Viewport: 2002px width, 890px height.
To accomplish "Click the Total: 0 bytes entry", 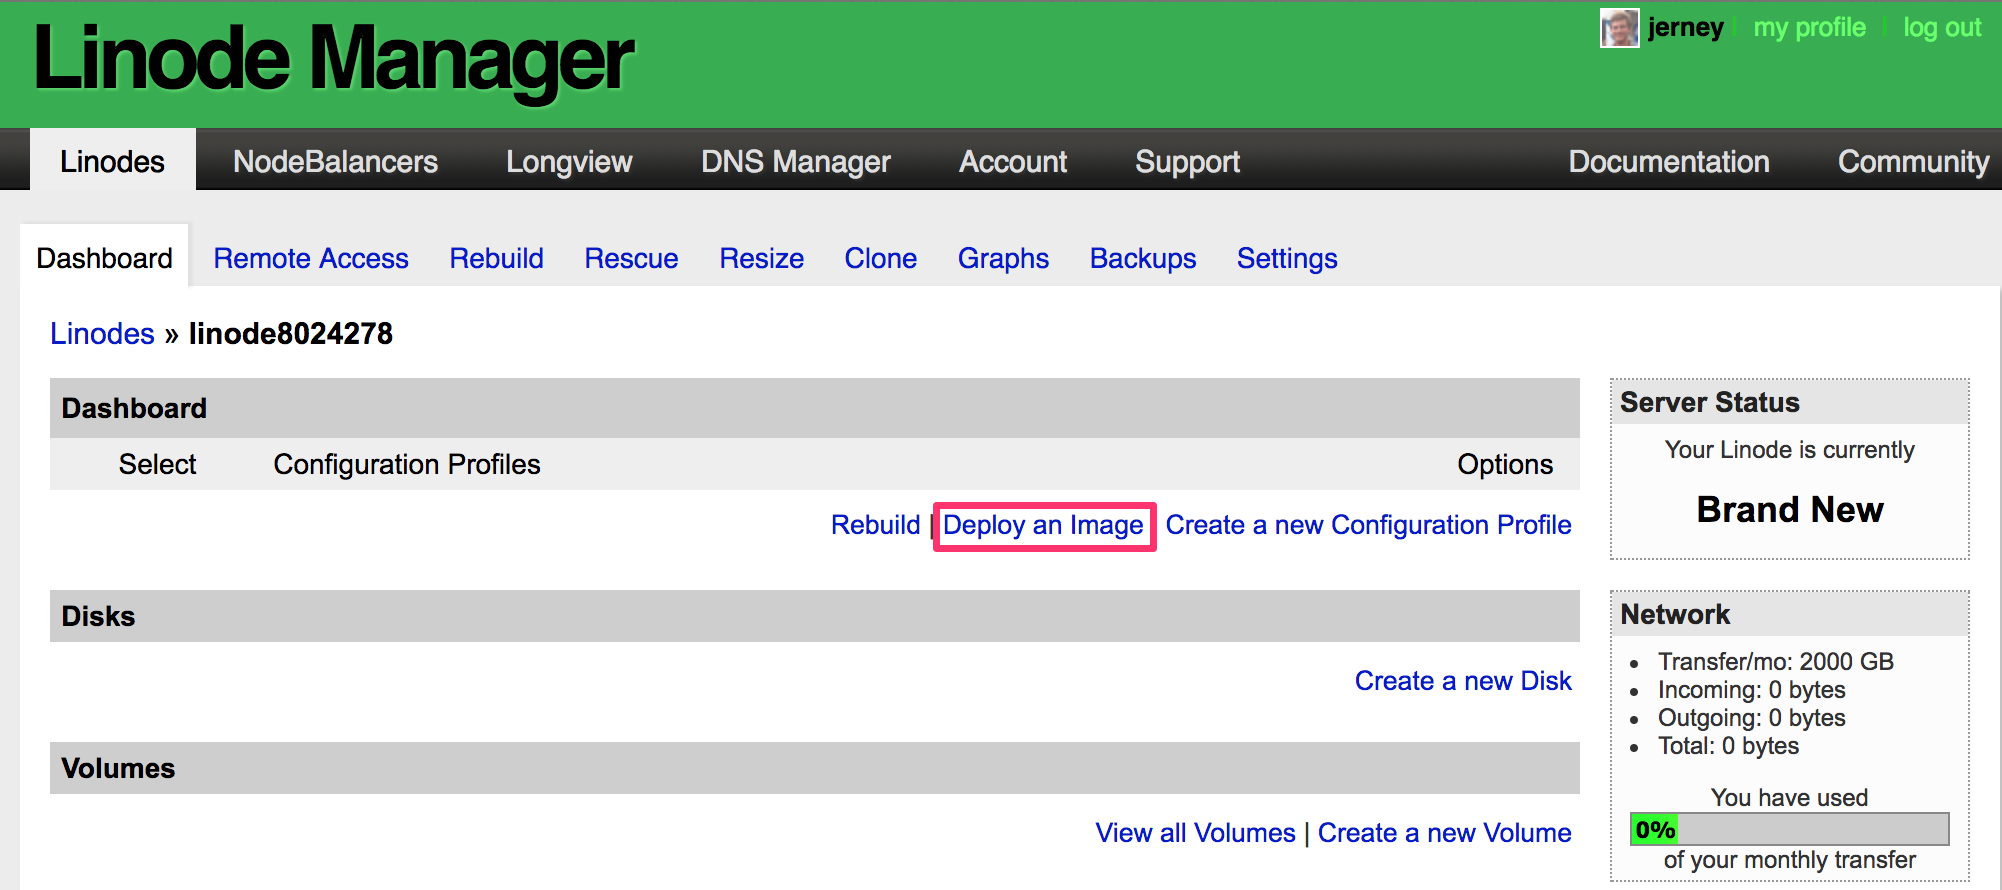I will [x=1728, y=745].
